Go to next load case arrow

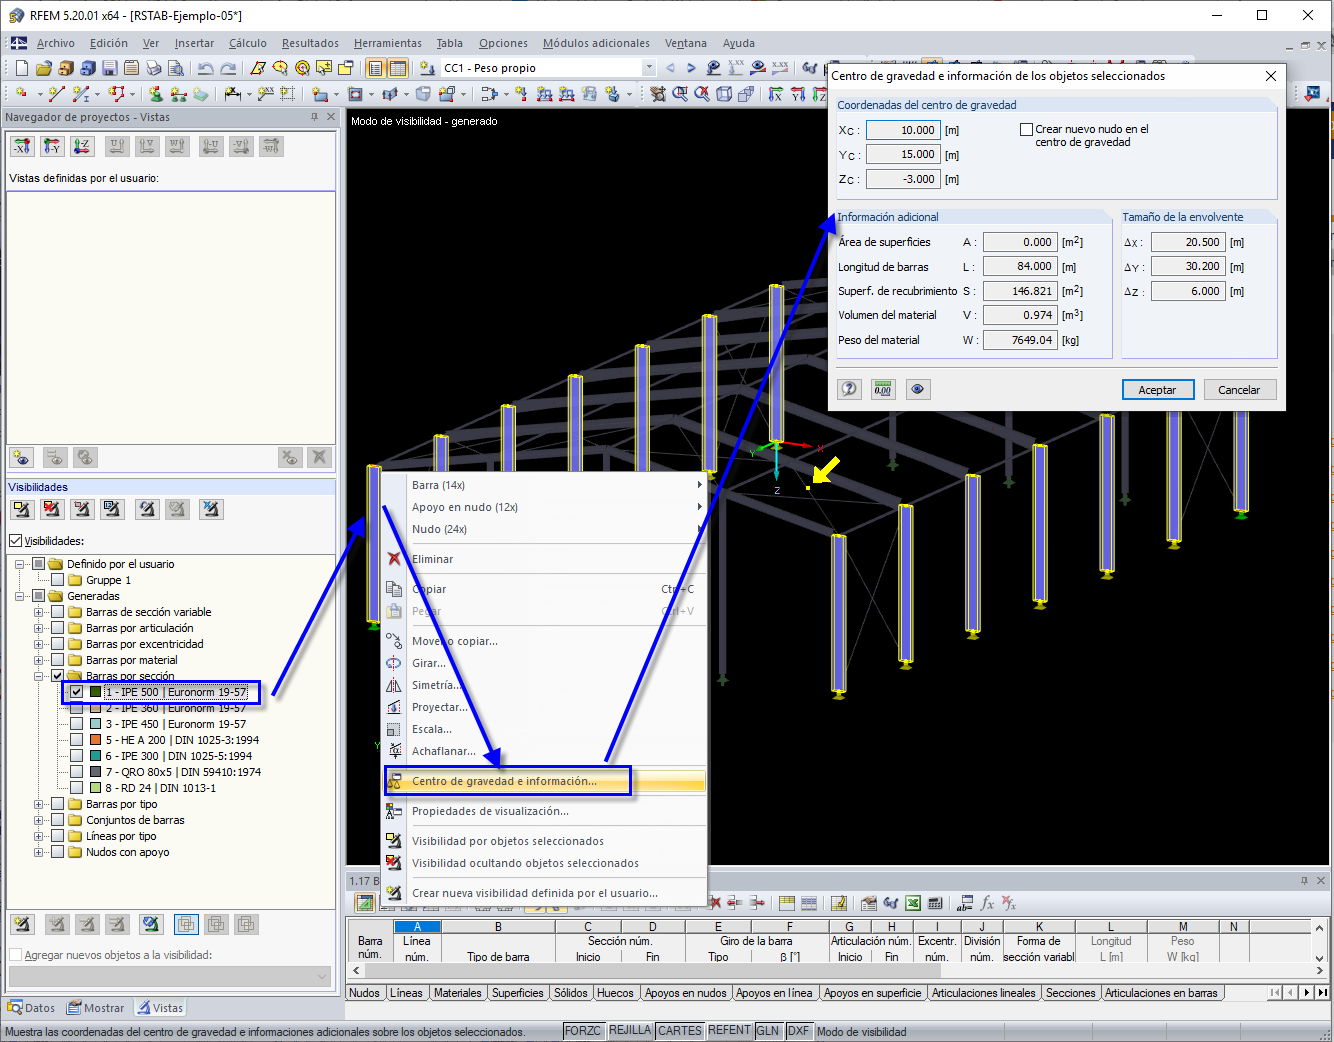691,68
